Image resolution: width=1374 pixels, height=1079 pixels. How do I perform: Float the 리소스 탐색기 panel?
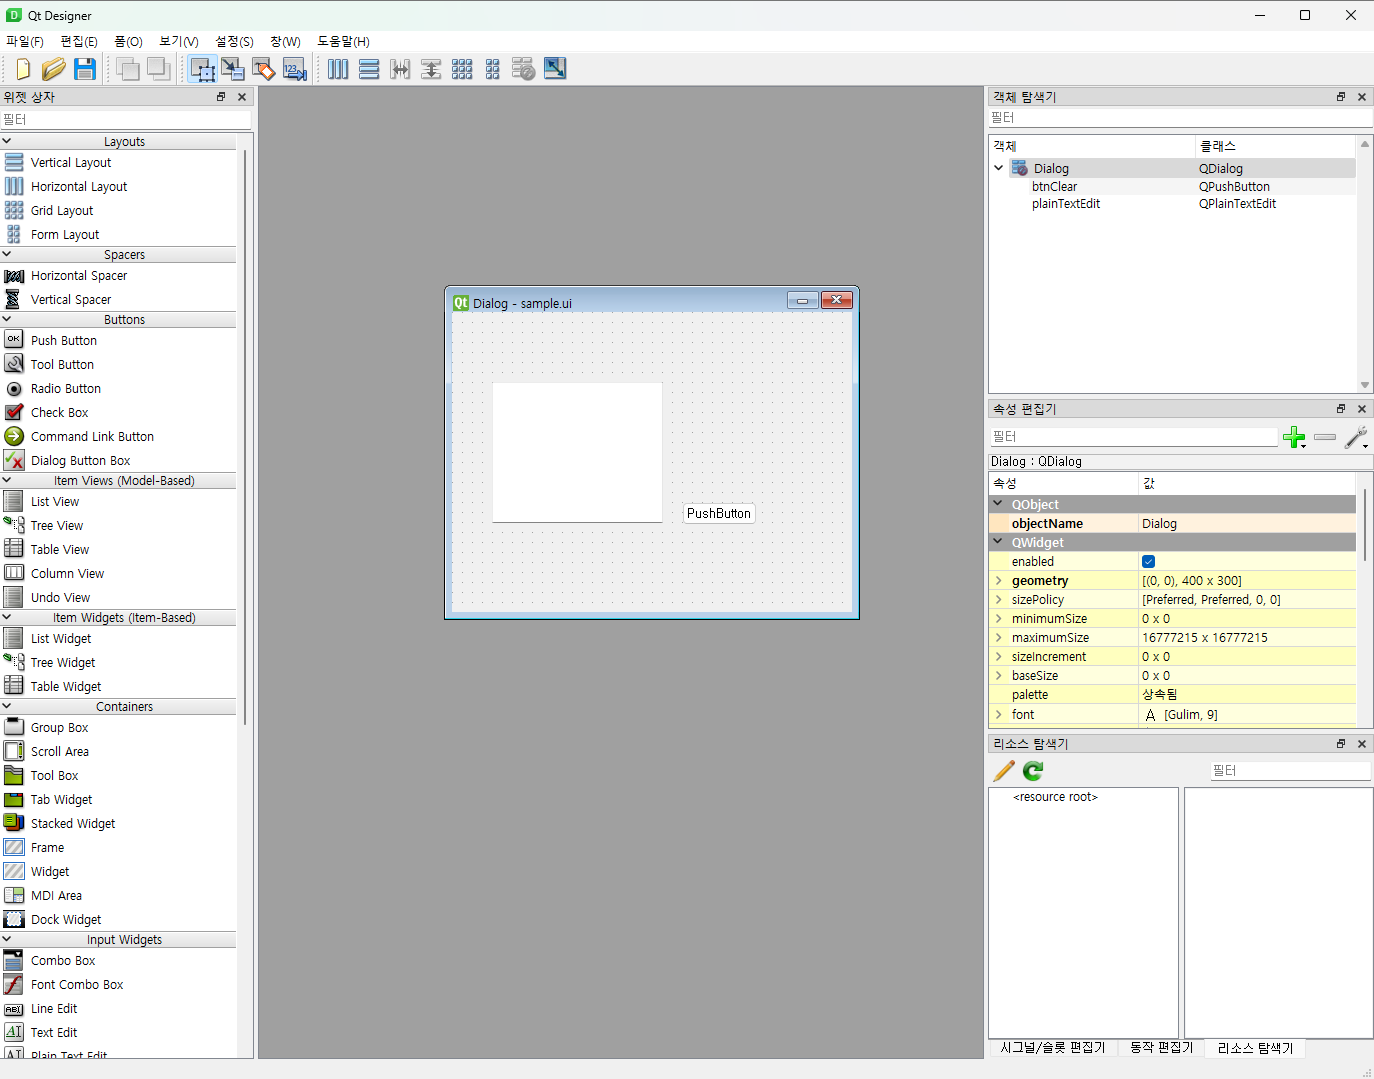click(1341, 744)
